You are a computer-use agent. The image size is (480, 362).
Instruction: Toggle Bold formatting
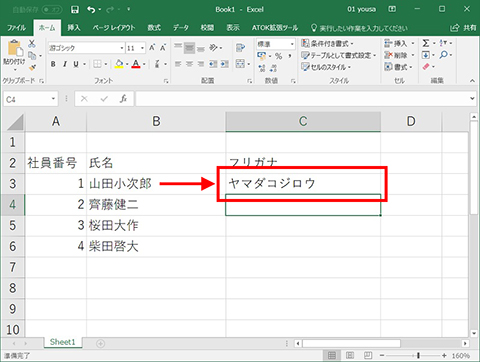pos(53,64)
